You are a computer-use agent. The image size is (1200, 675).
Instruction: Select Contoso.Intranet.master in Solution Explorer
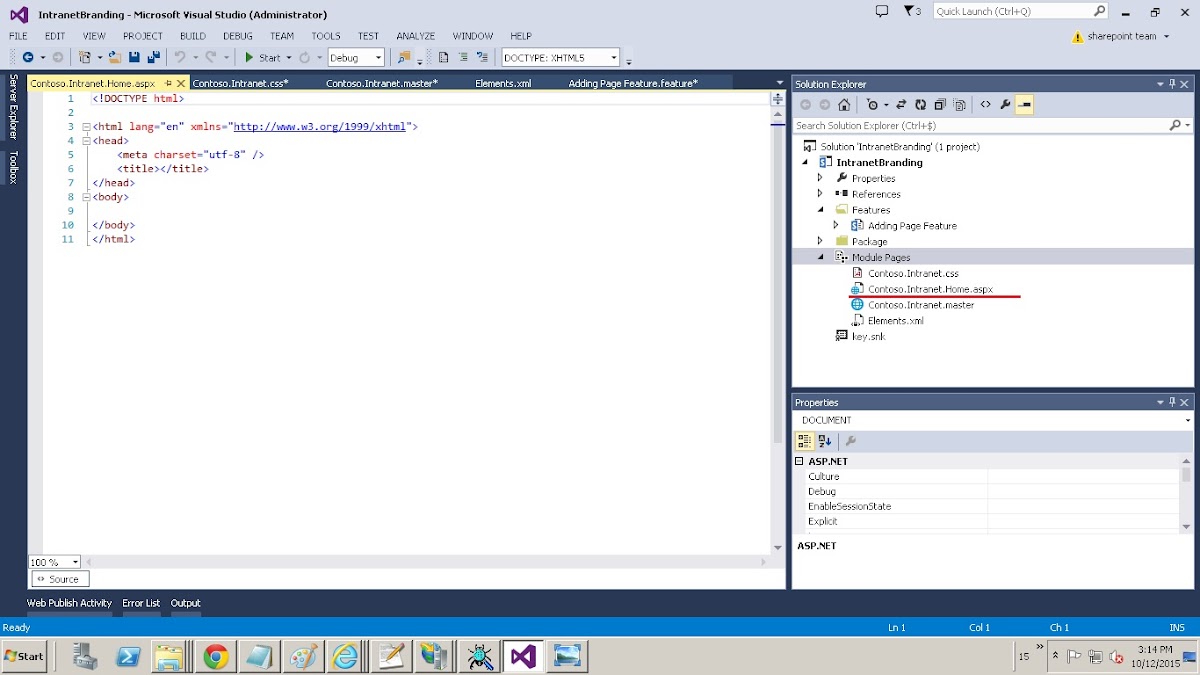[x=921, y=305]
